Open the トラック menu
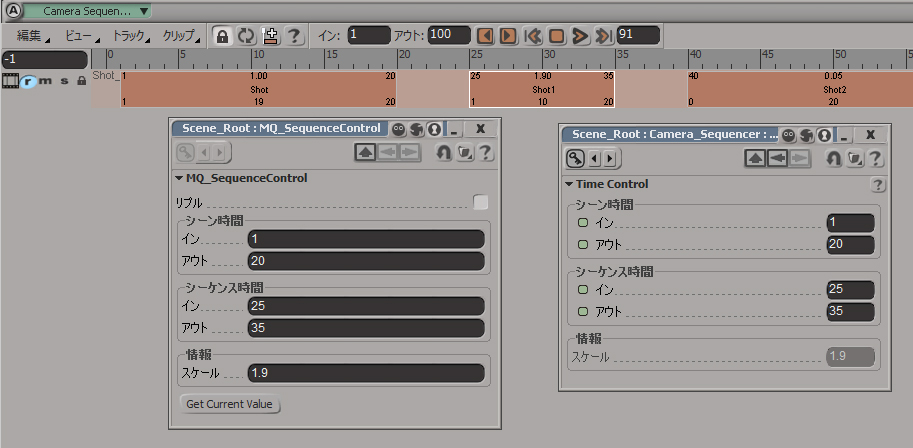Image resolution: width=913 pixels, height=448 pixels. pos(129,35)
